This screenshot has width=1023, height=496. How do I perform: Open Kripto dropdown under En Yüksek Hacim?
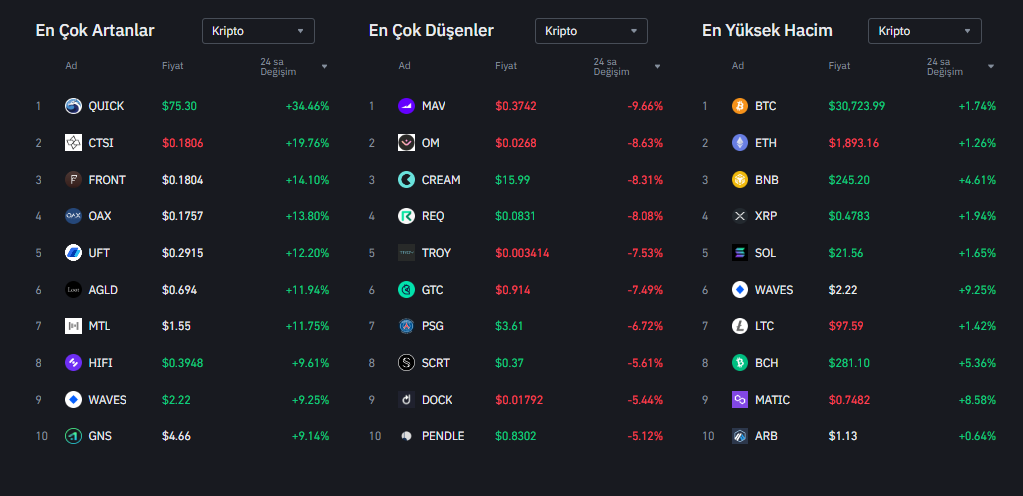pyautogui.click(x=924, y=31)
